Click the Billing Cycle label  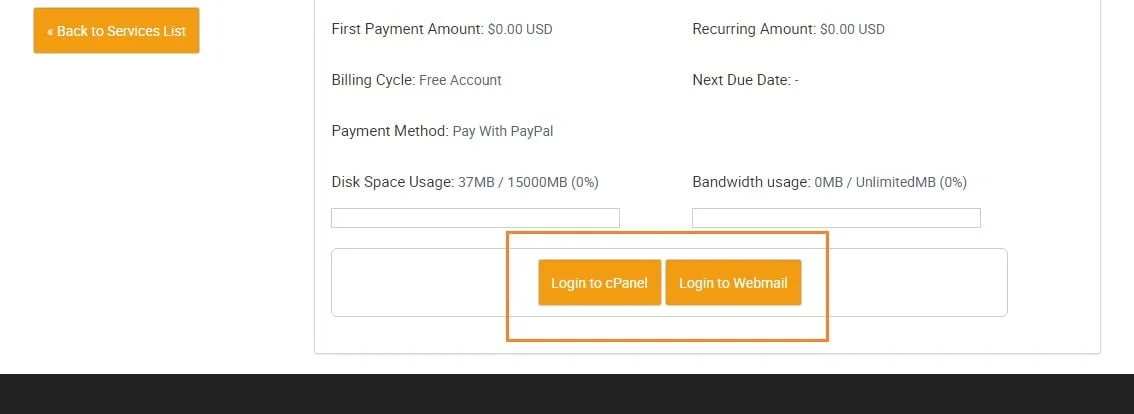[x=372, y=80]
